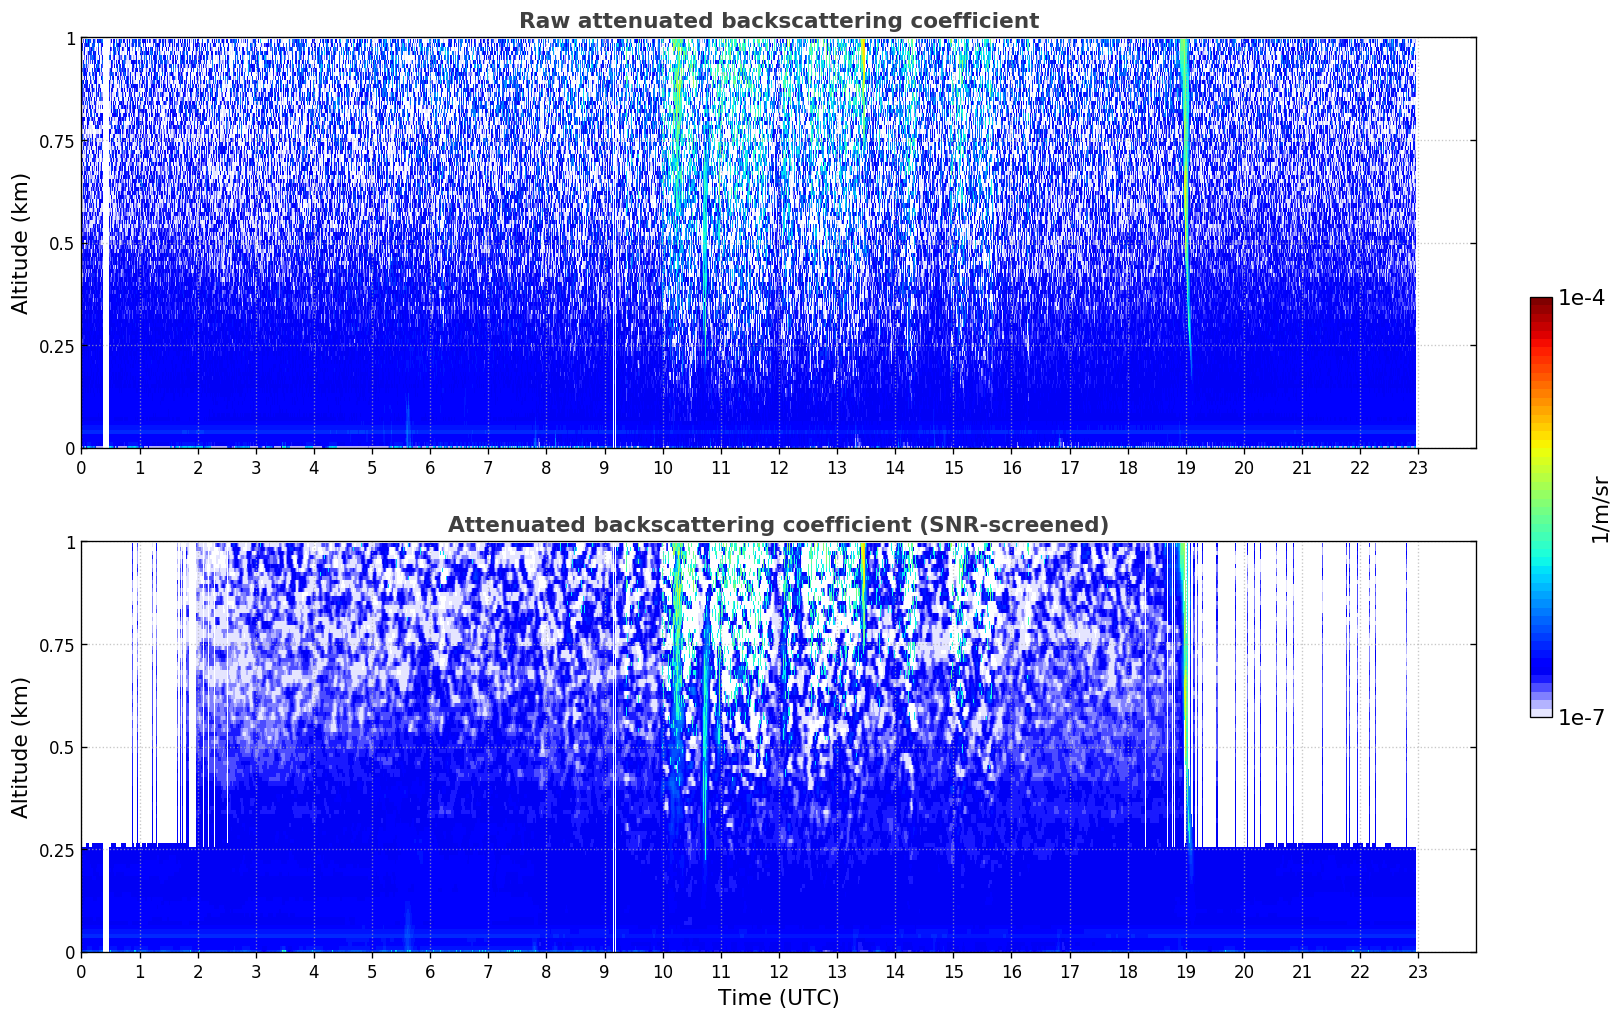Viewport: 1621px width, 1020px height.
Task: Click the 0.75 altitude tick on the top plot
Action: [x=57, y=141]
